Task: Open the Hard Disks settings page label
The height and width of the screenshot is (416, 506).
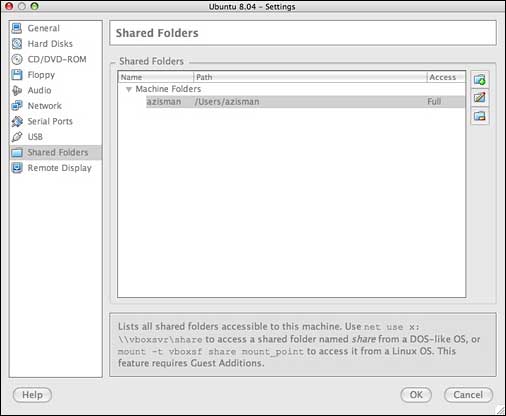Action: coord(50,44)
